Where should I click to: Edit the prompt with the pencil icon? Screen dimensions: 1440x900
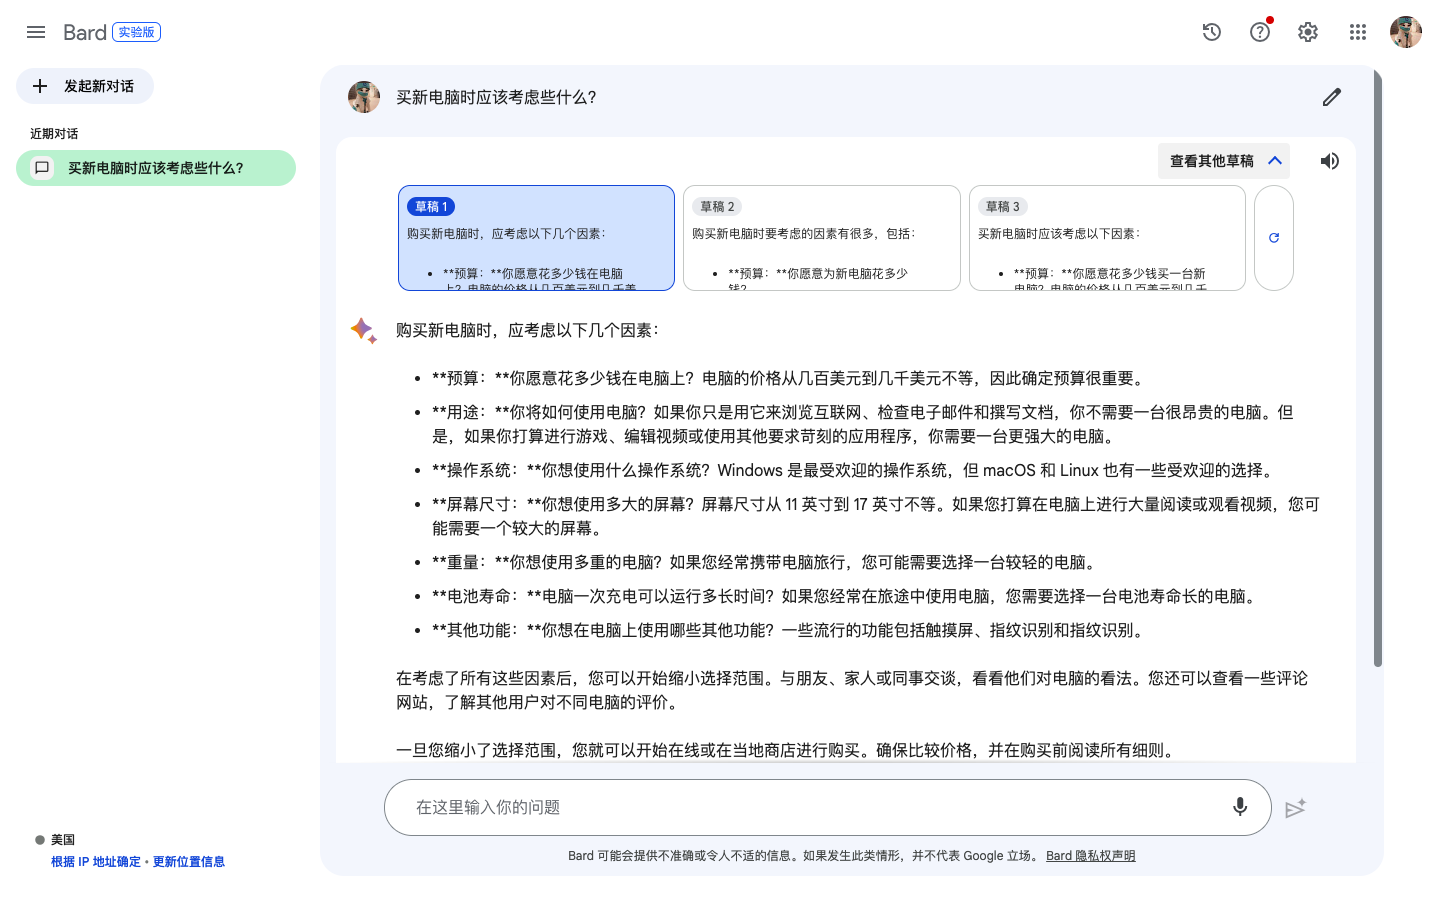coord(1331,96)
